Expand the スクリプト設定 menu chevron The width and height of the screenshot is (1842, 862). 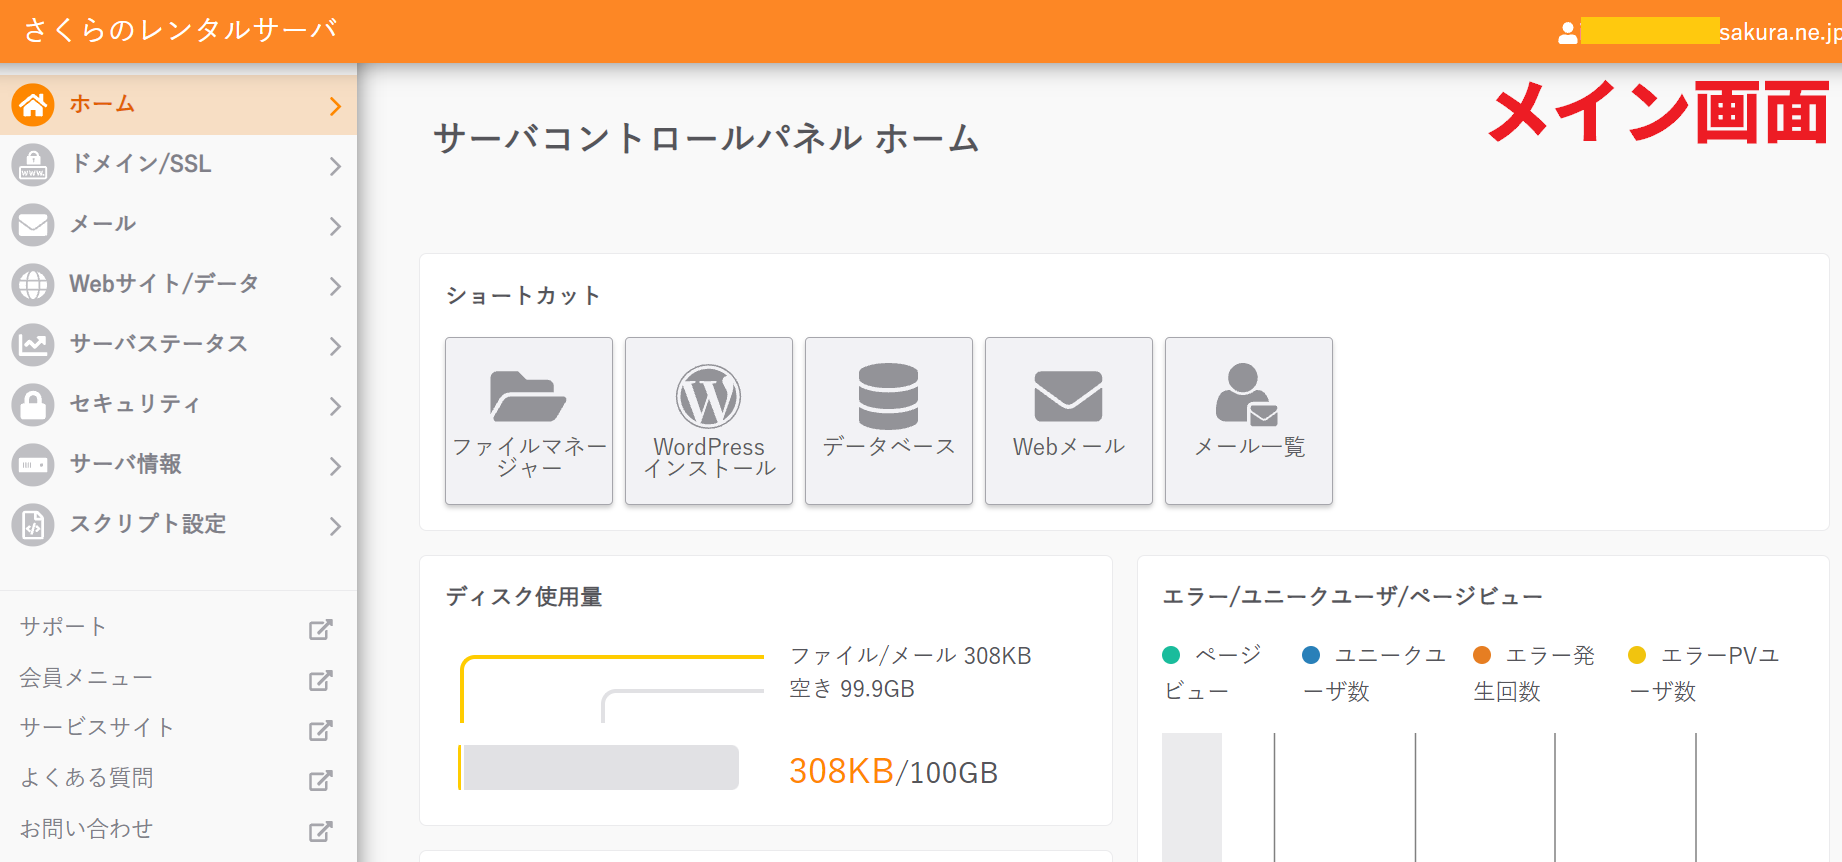[335, 526]
